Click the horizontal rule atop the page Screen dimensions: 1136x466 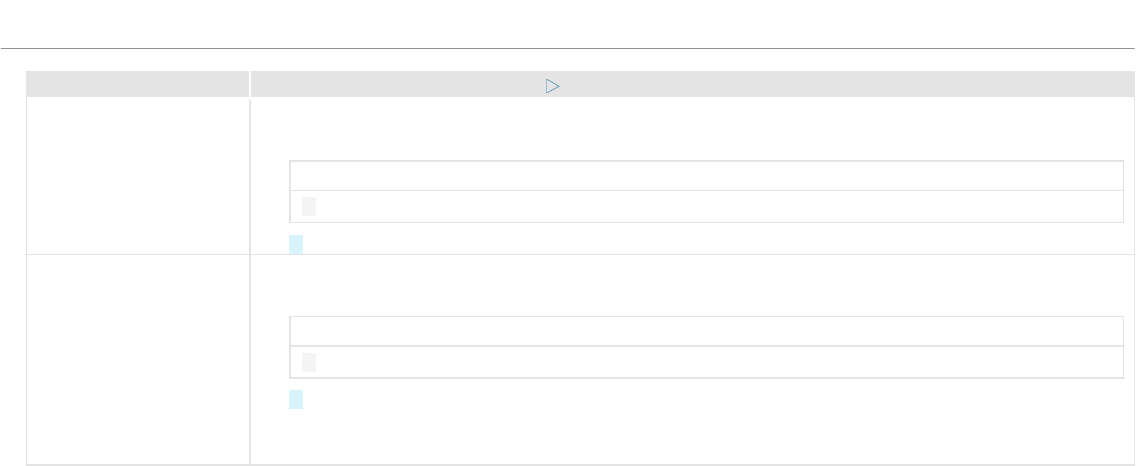coord(568,49)
